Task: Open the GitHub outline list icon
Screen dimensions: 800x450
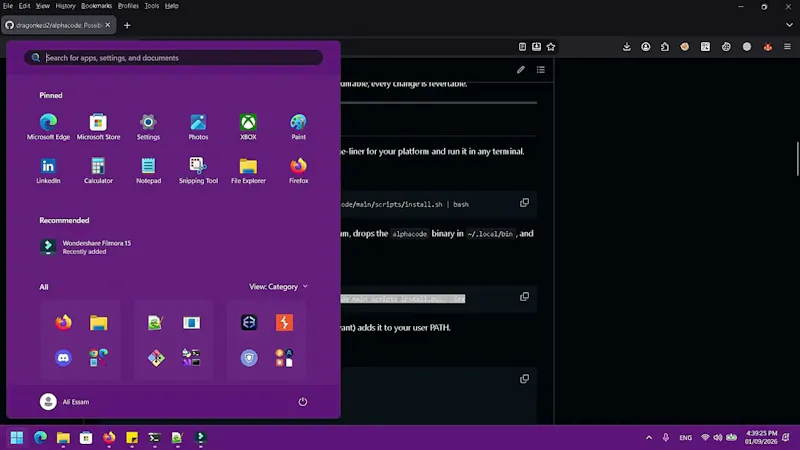Action: tap(540, 69)
